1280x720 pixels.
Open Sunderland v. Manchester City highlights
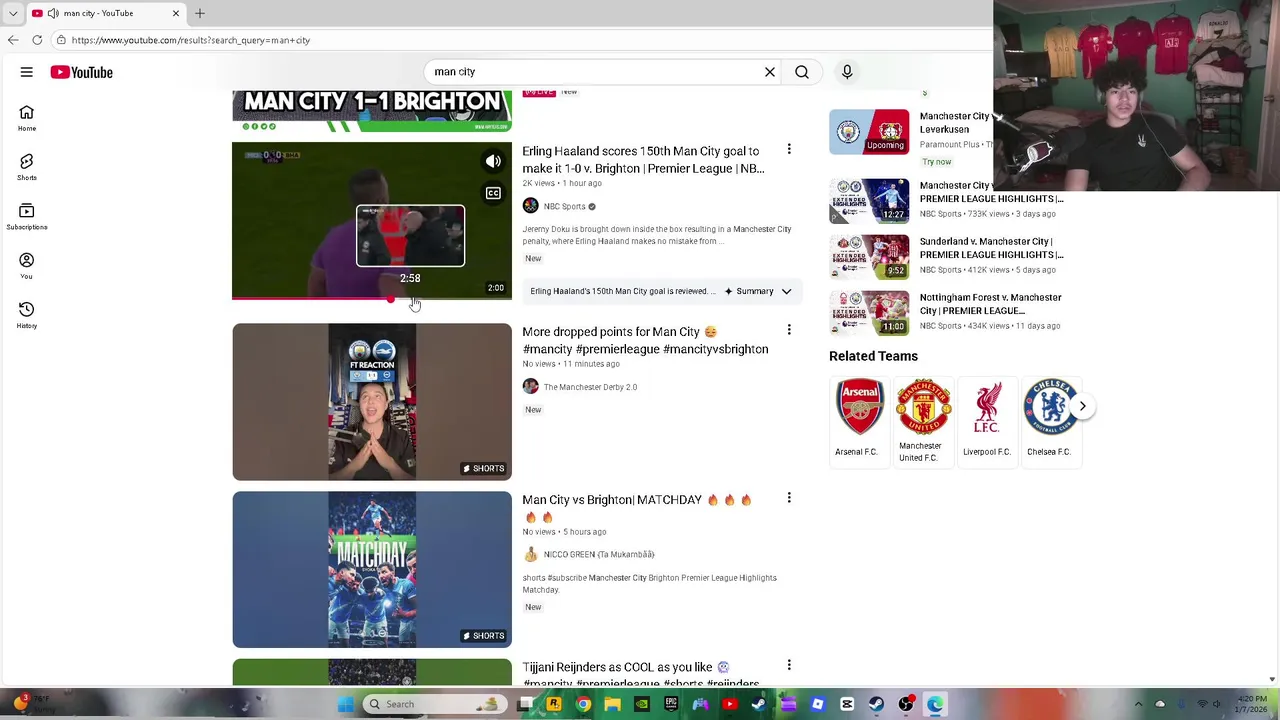[991, 248]
